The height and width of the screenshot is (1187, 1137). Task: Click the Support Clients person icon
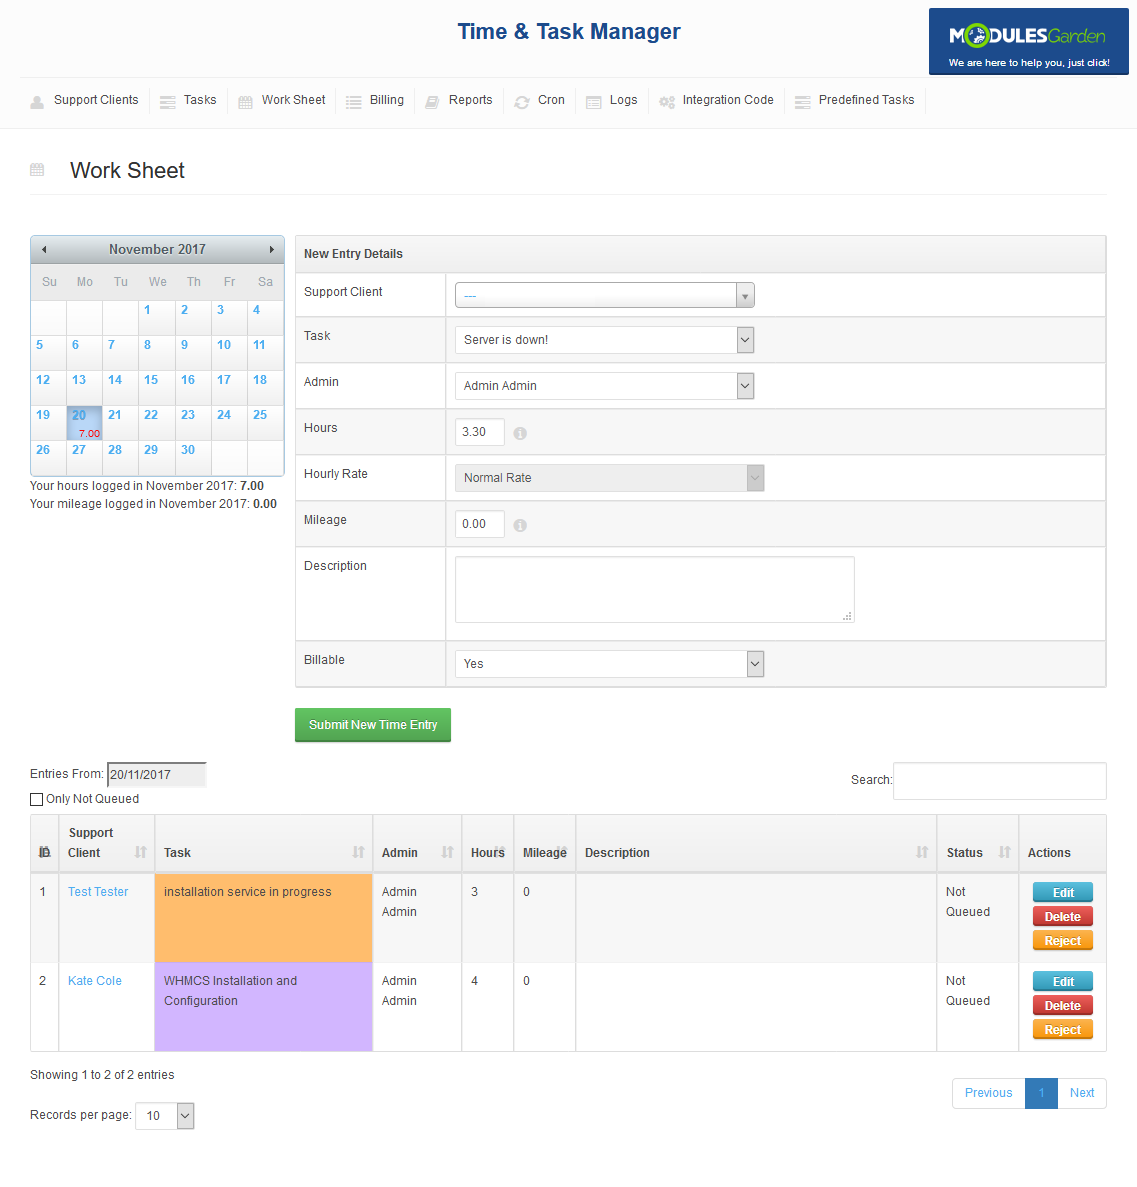[36, 102]
